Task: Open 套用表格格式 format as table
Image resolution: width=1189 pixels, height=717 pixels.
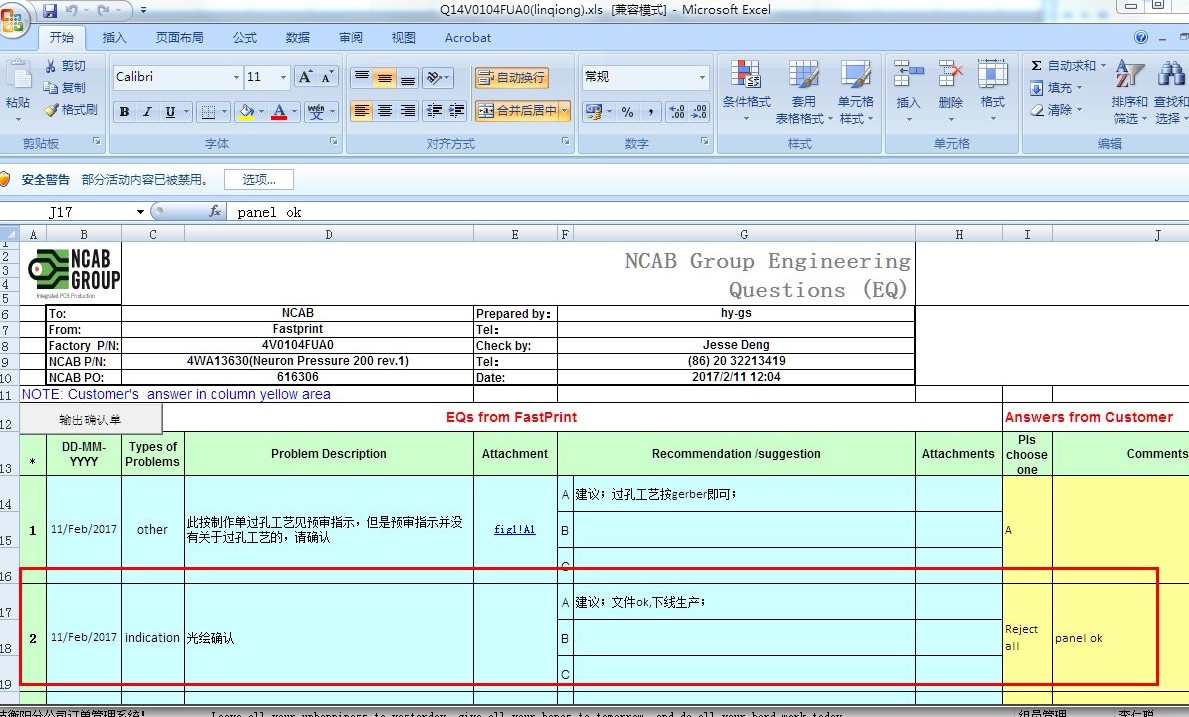Action: pyautogui.click(x=804, y=91)
